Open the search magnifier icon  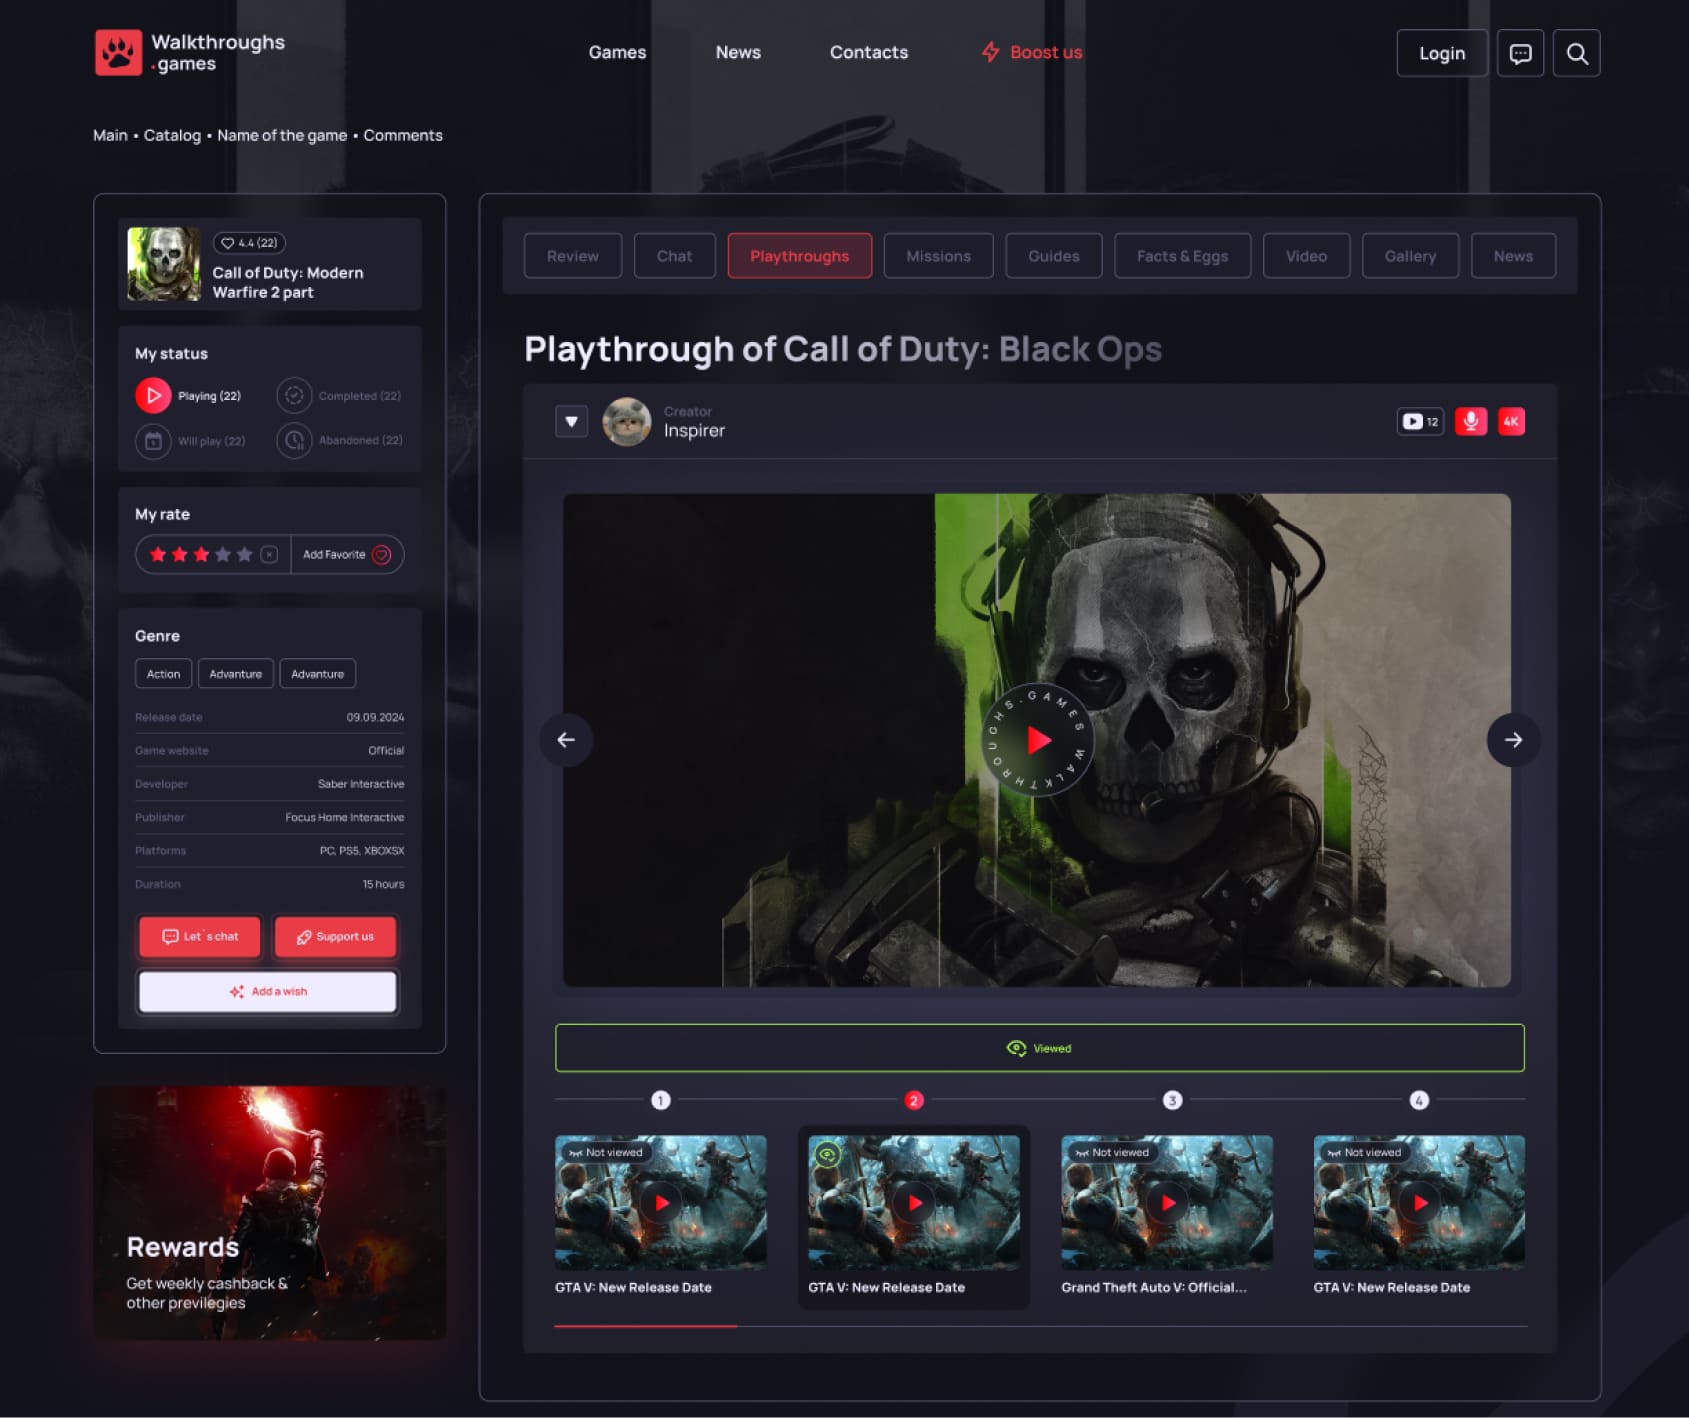pos(1576,53)
